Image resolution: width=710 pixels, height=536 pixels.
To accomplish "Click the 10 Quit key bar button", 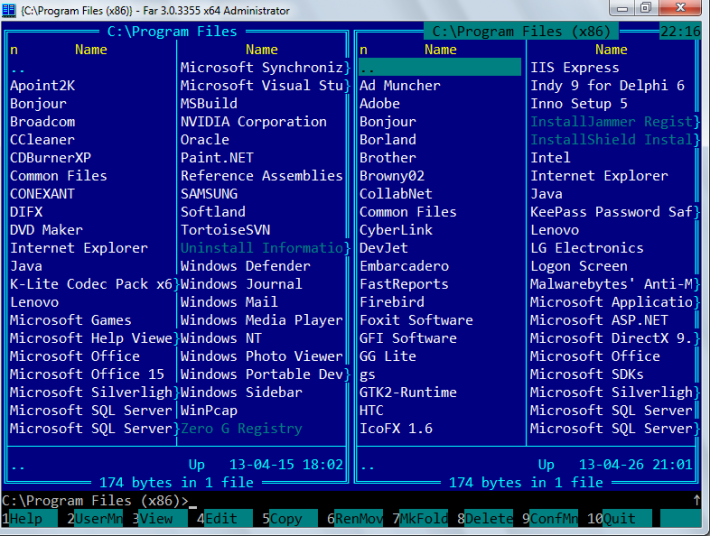I will pos(619,518).
